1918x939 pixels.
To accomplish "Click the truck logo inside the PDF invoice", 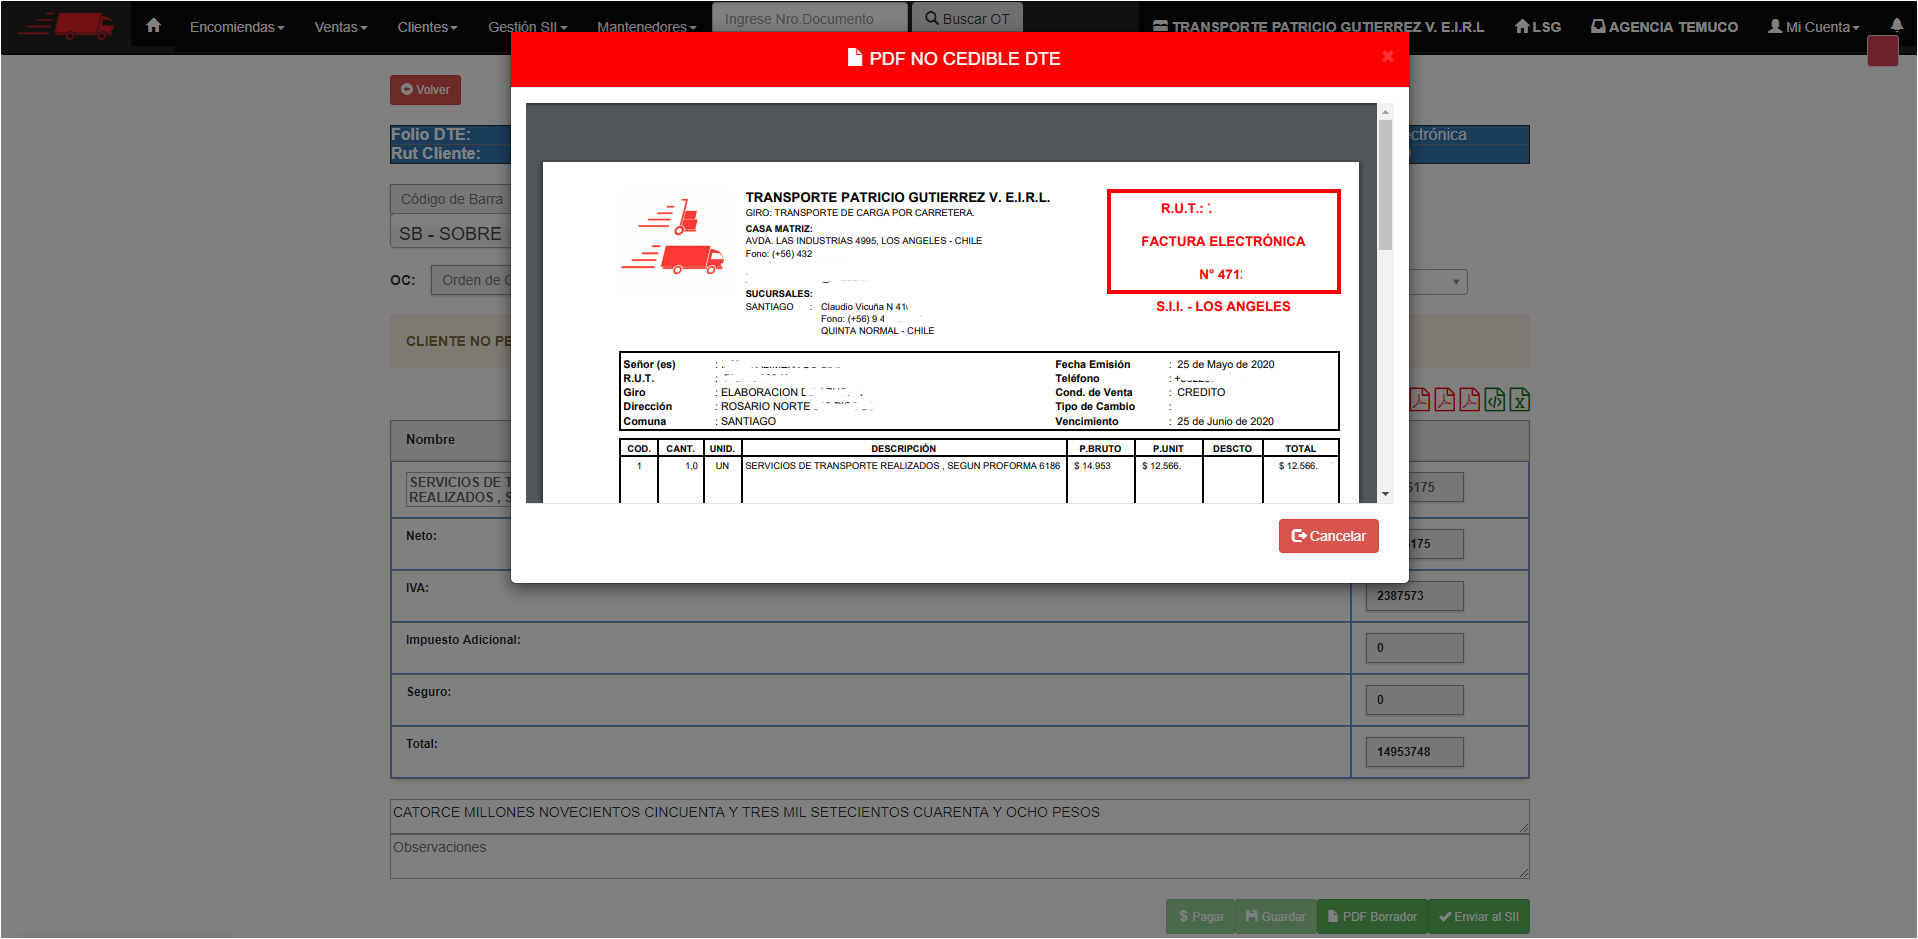I will (672, 236).
